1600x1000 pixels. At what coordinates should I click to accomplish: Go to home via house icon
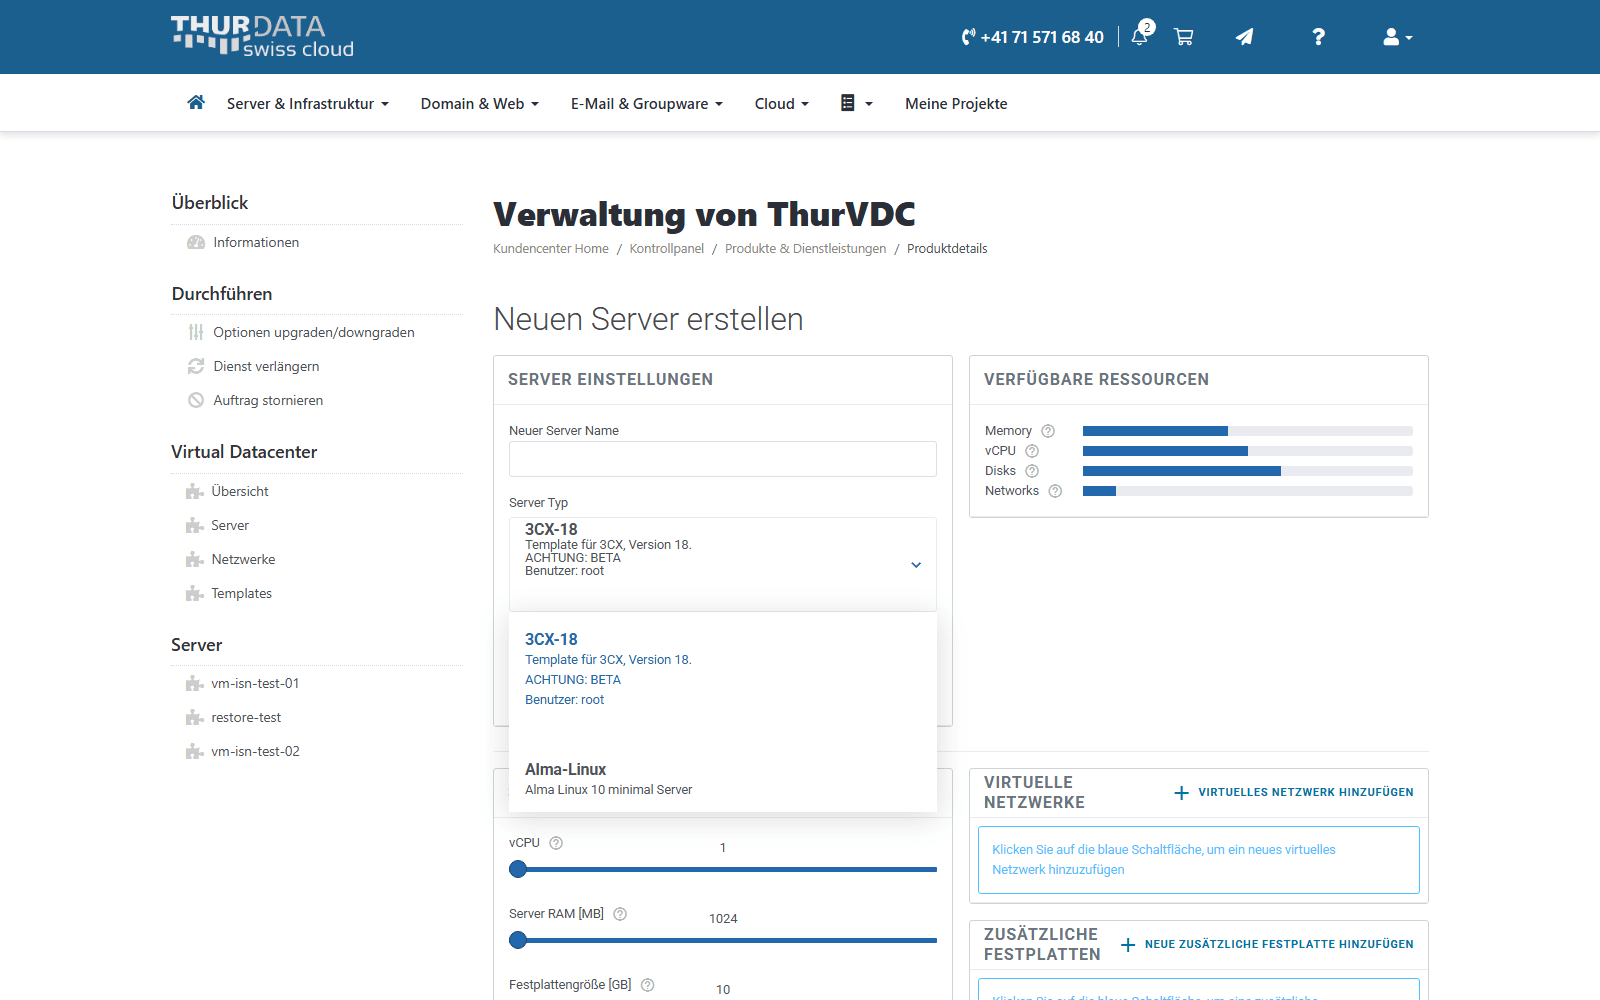tap(196, 102)
